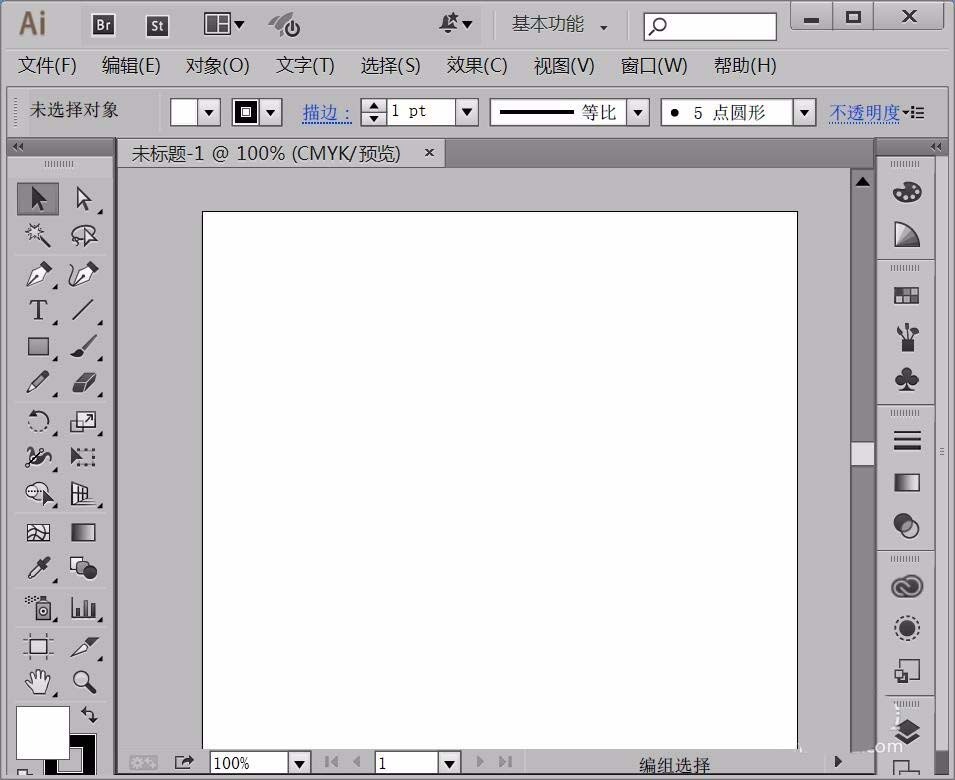
Task: Click the 描边 stroke link
Action: coord(327,113)
